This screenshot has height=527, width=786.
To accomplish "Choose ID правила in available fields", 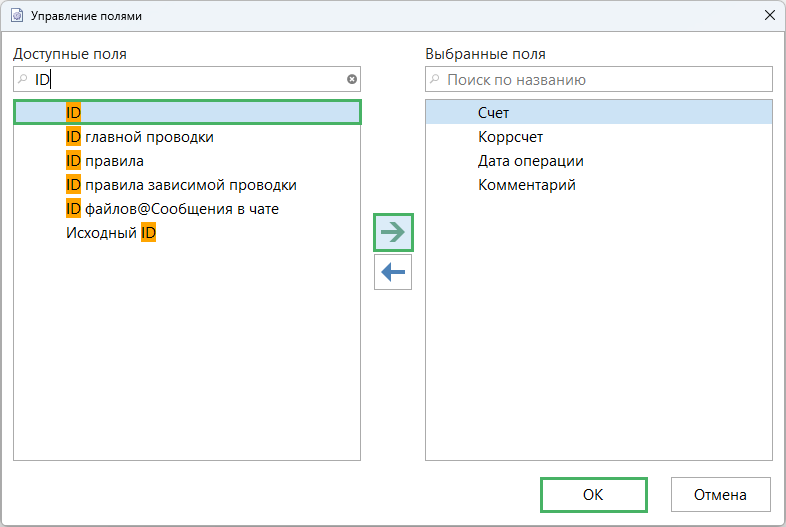I will pos(105,160).
